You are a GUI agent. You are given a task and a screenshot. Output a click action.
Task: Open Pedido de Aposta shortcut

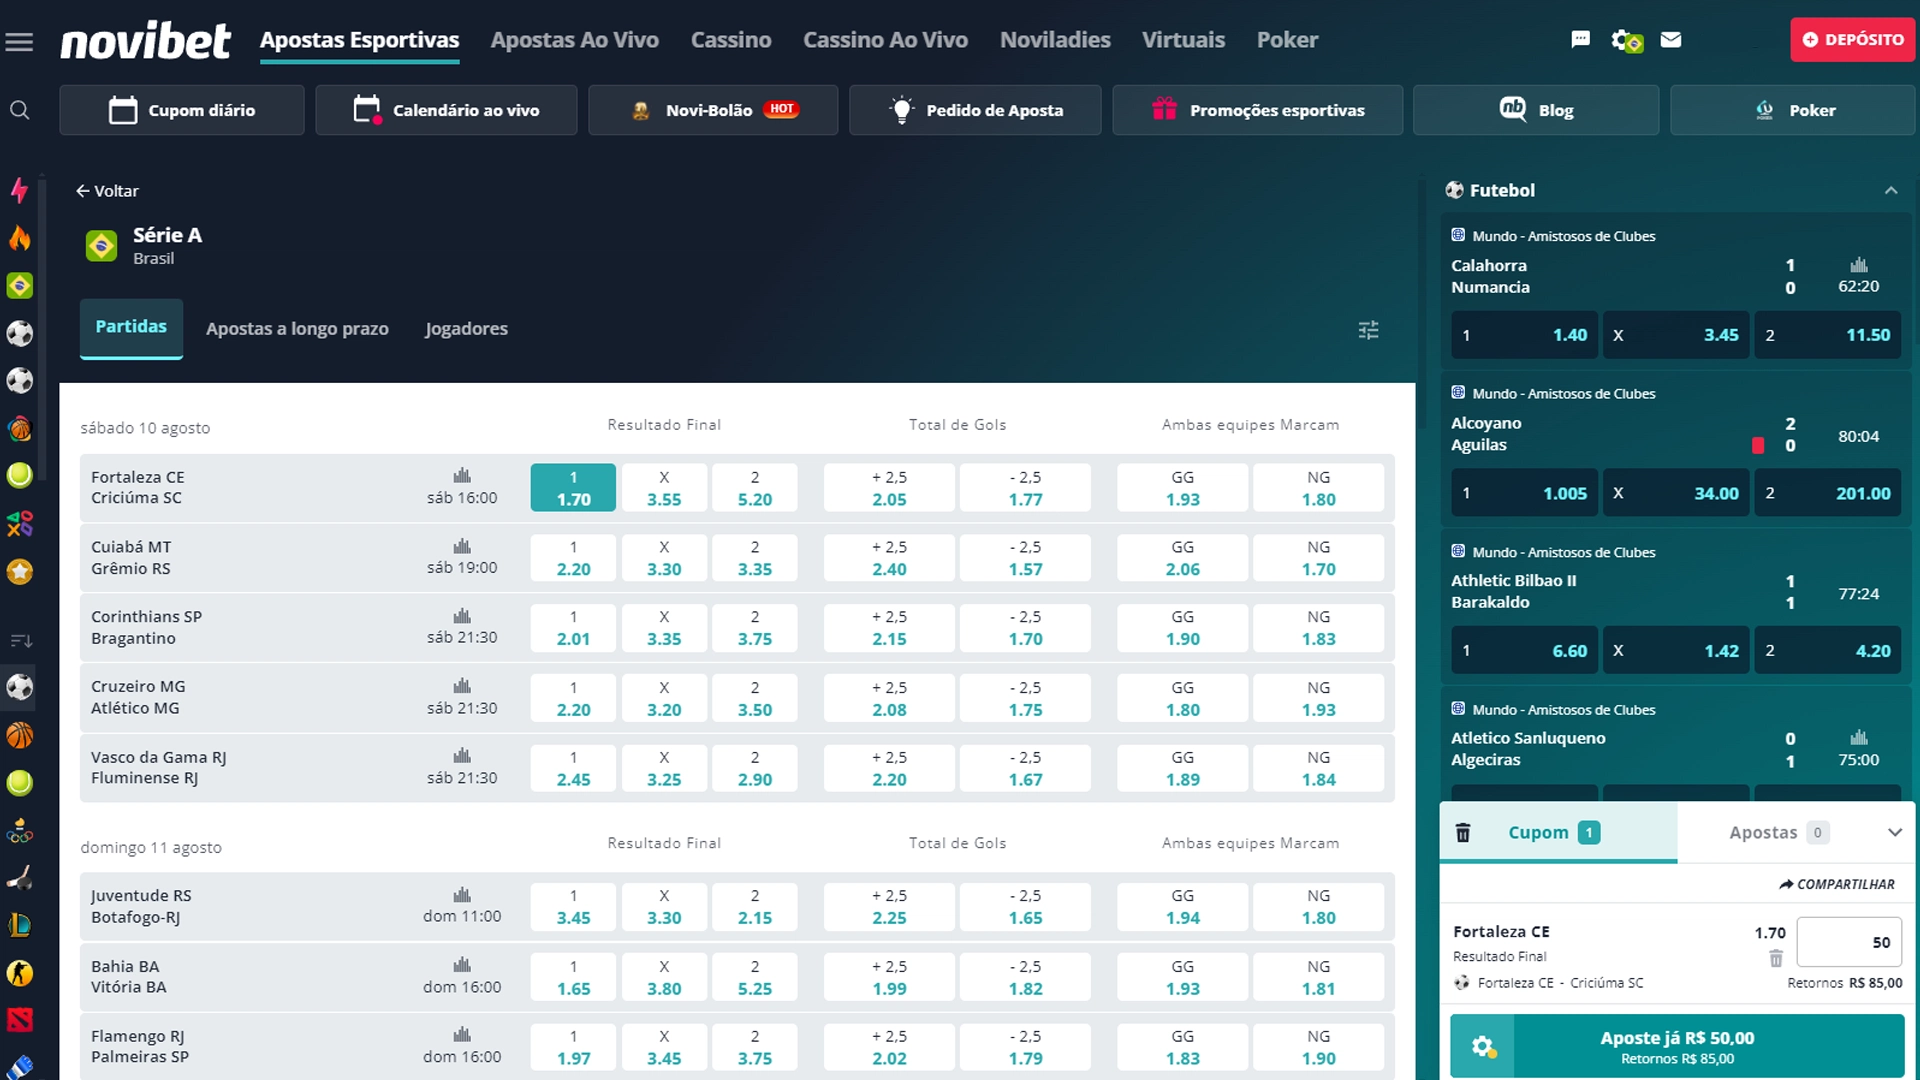(975, 110)
